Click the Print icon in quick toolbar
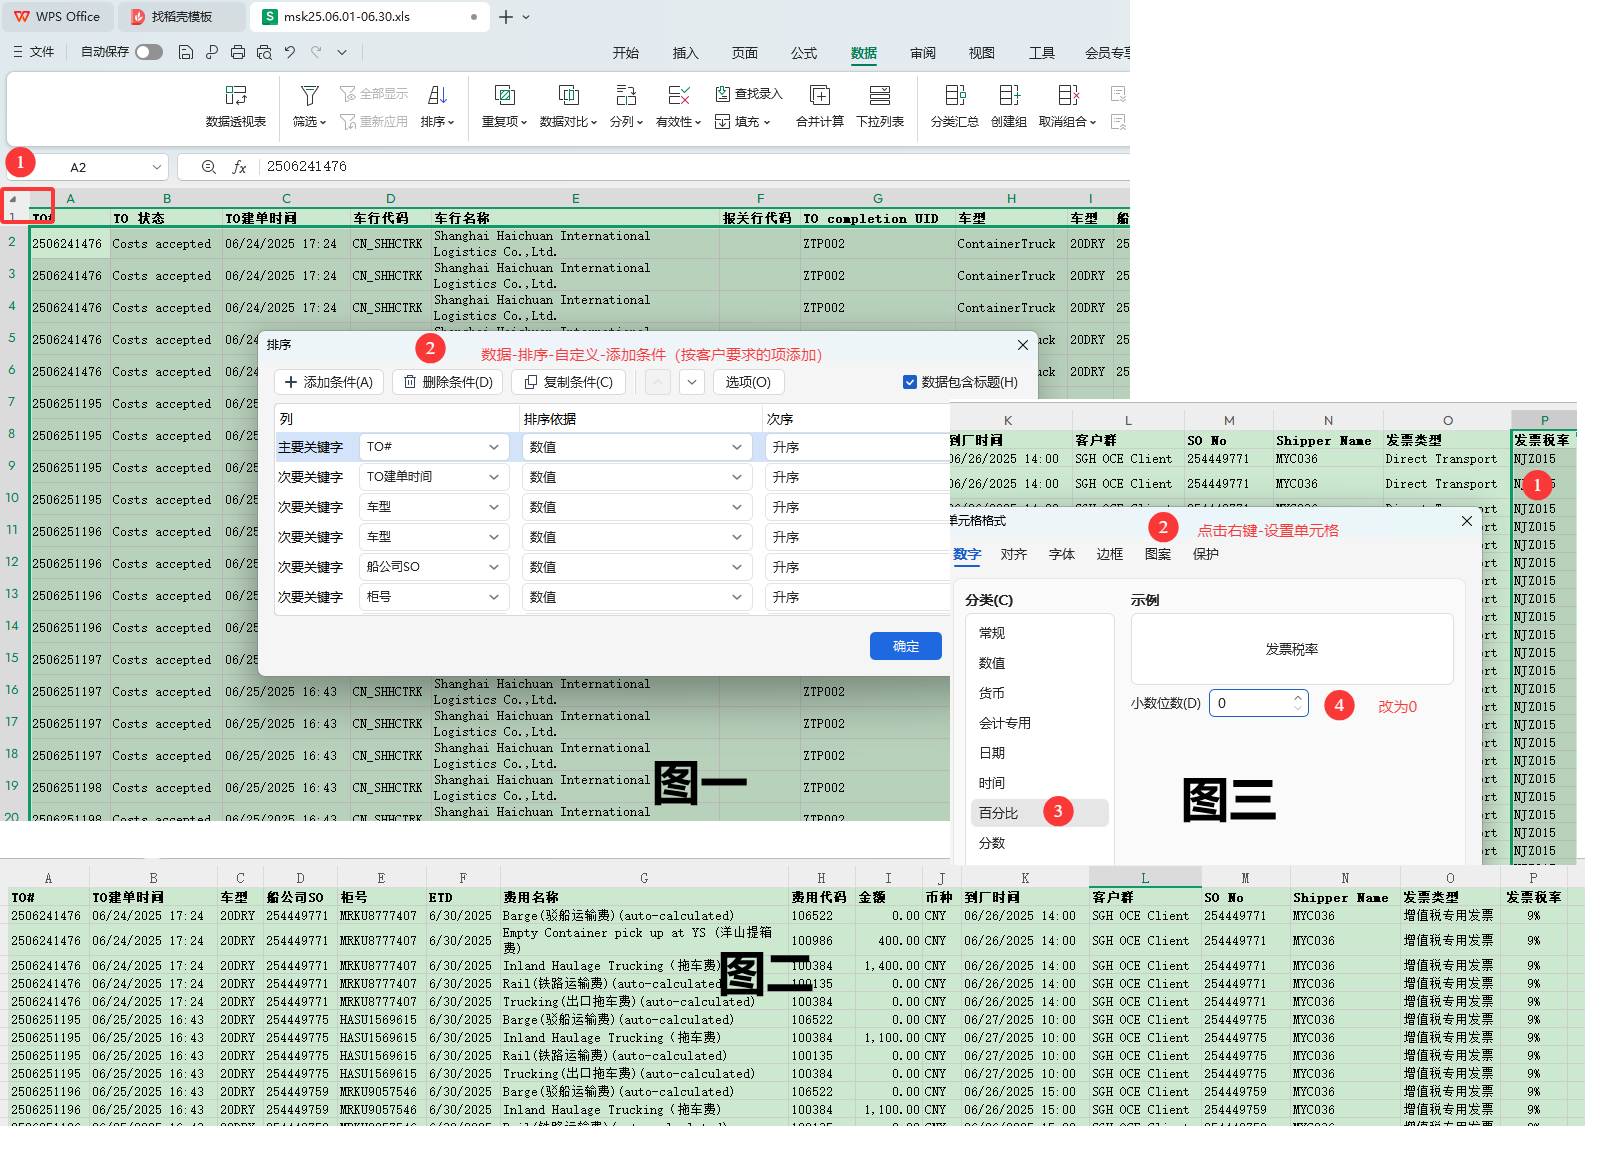The image size is (1607, 1172). pyautogui.click(x=238, y=52)
